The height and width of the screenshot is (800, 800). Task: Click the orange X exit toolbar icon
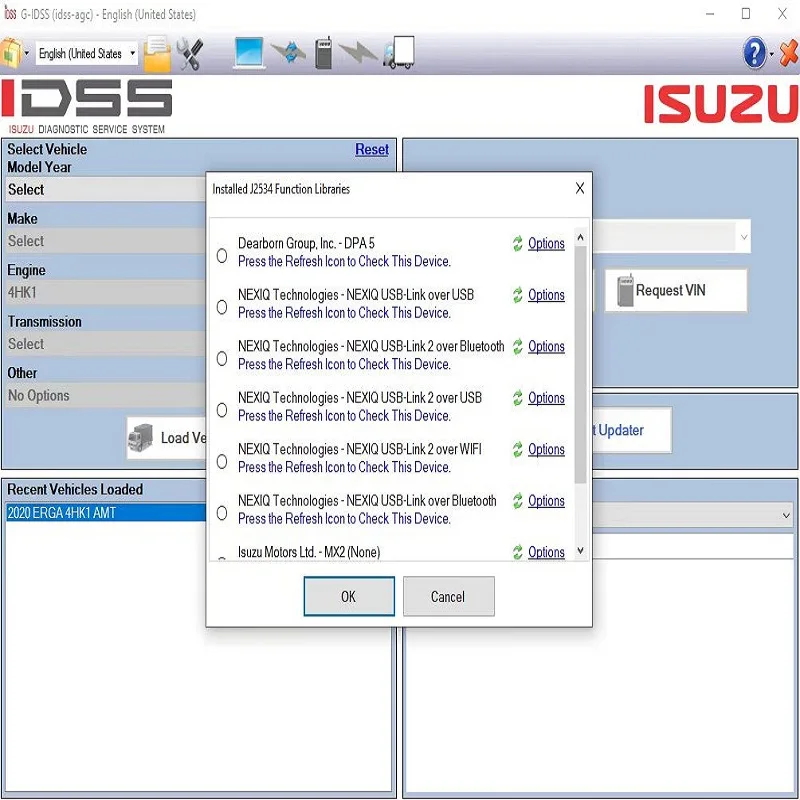pos(789,53)
